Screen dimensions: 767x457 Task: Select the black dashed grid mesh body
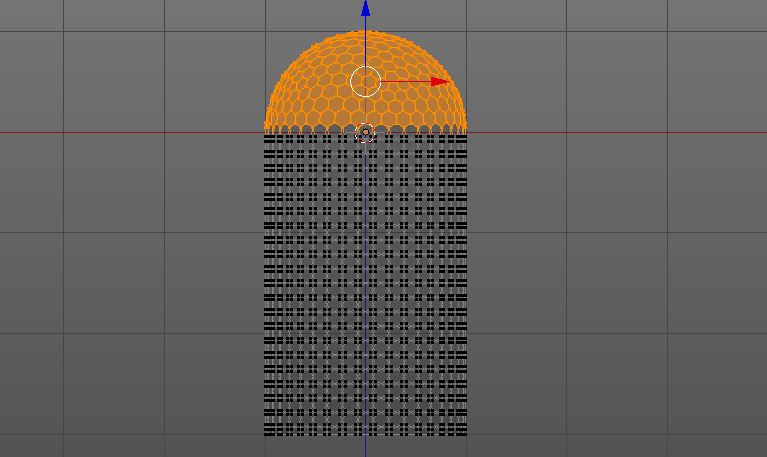pyautogui.click(x=365, y=285)
